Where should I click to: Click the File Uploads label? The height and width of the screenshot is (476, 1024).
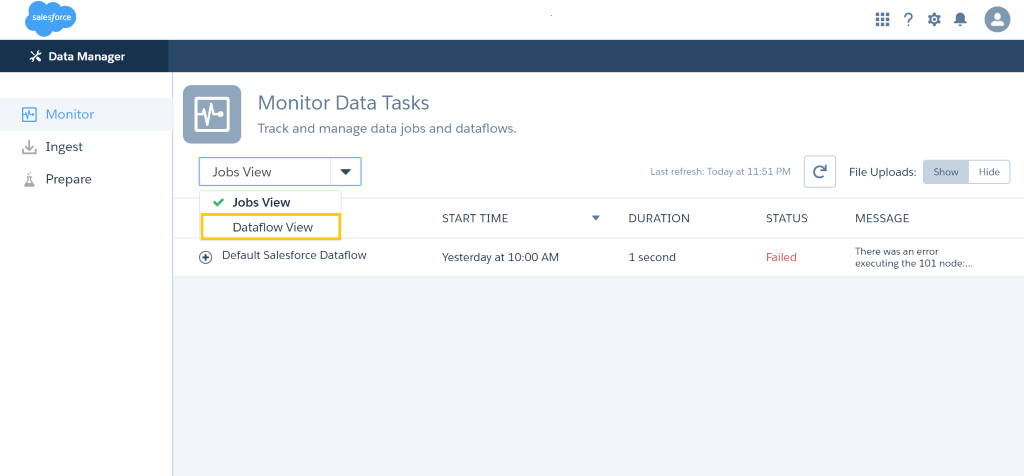point(883,172)
